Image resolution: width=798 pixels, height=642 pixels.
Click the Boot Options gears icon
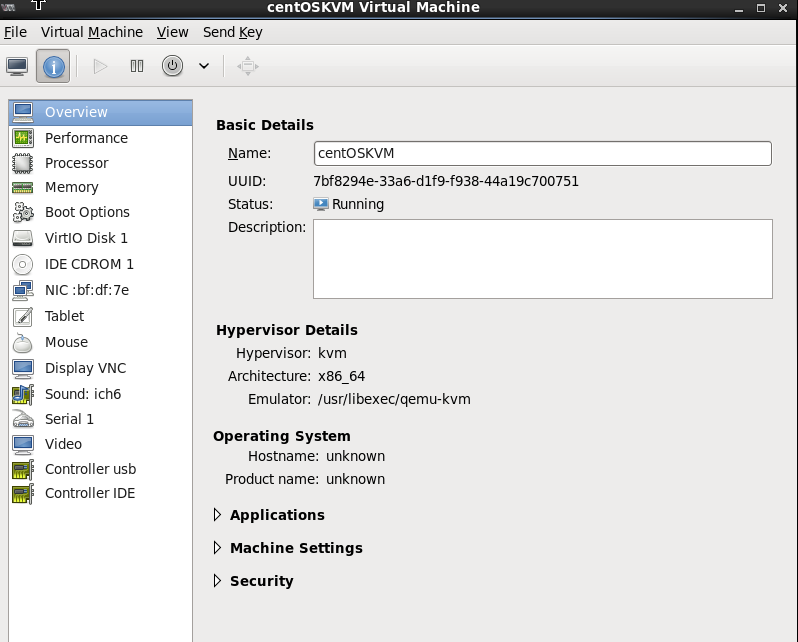(x=23, y=212)
